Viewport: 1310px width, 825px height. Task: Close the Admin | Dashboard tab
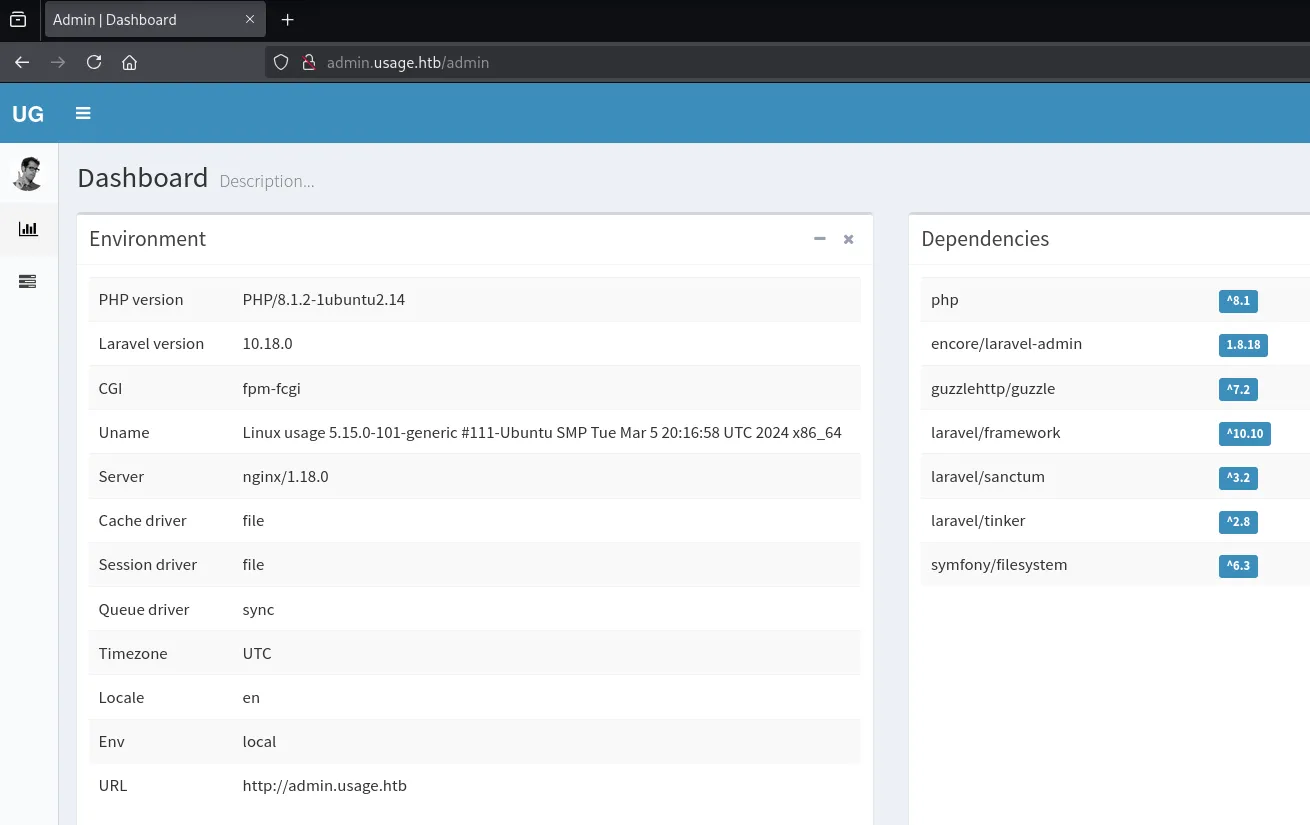[x=250, y=20]
